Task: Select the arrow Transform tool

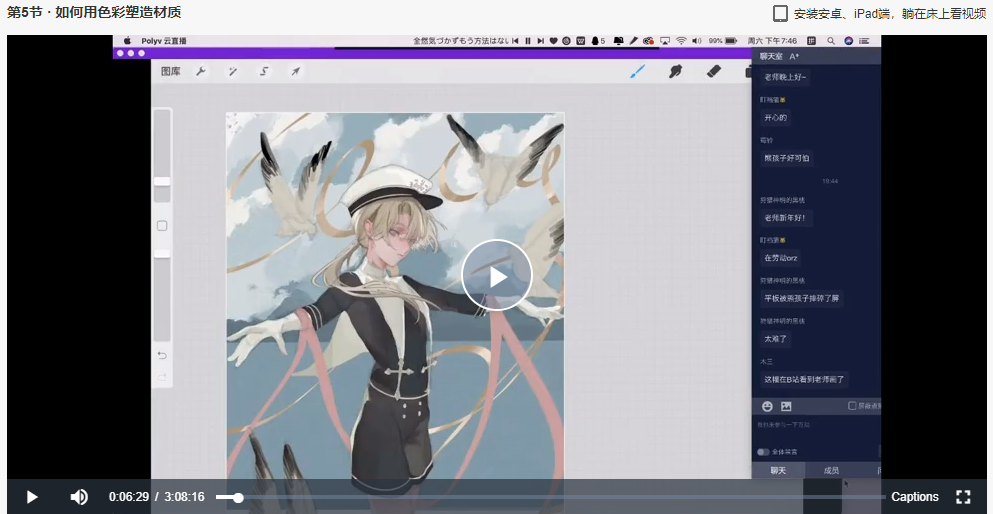Action: (296, 72)
